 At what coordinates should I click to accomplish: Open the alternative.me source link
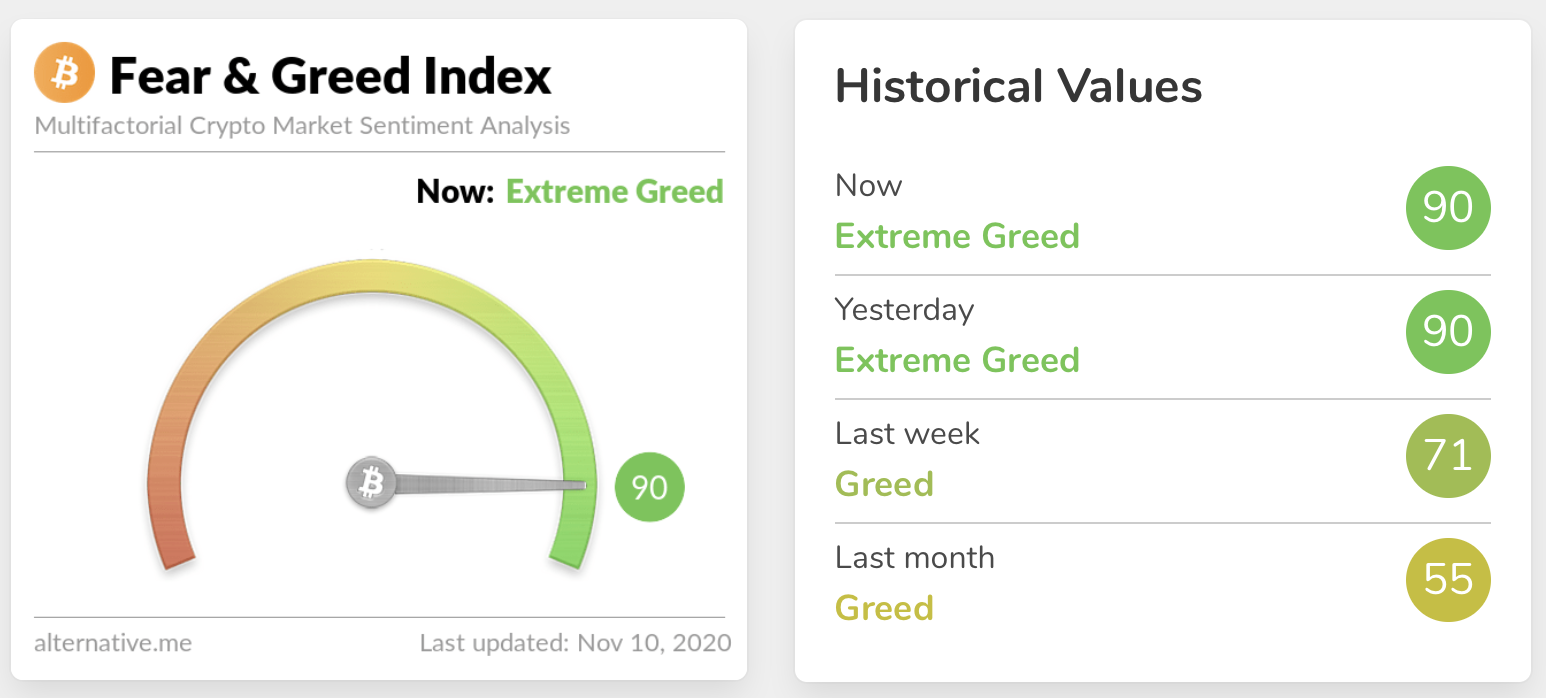[113, 642]
